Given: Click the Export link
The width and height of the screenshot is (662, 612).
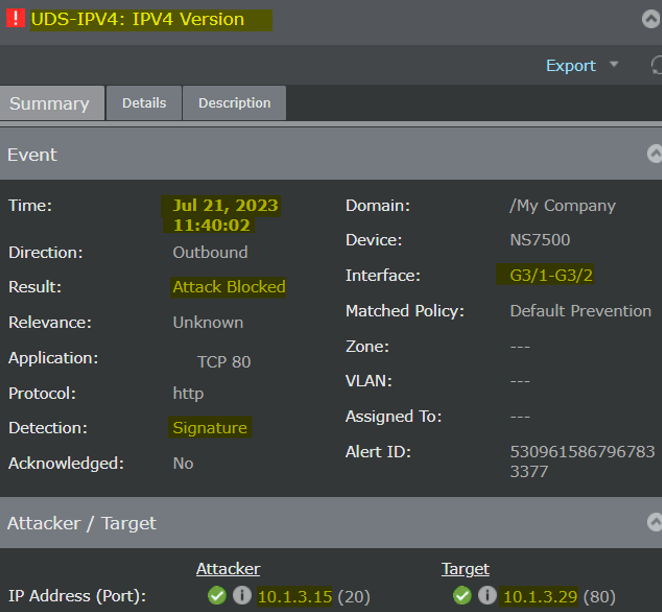Looking at the screenshot, I should pyautogui.click(x=571, y=65).
